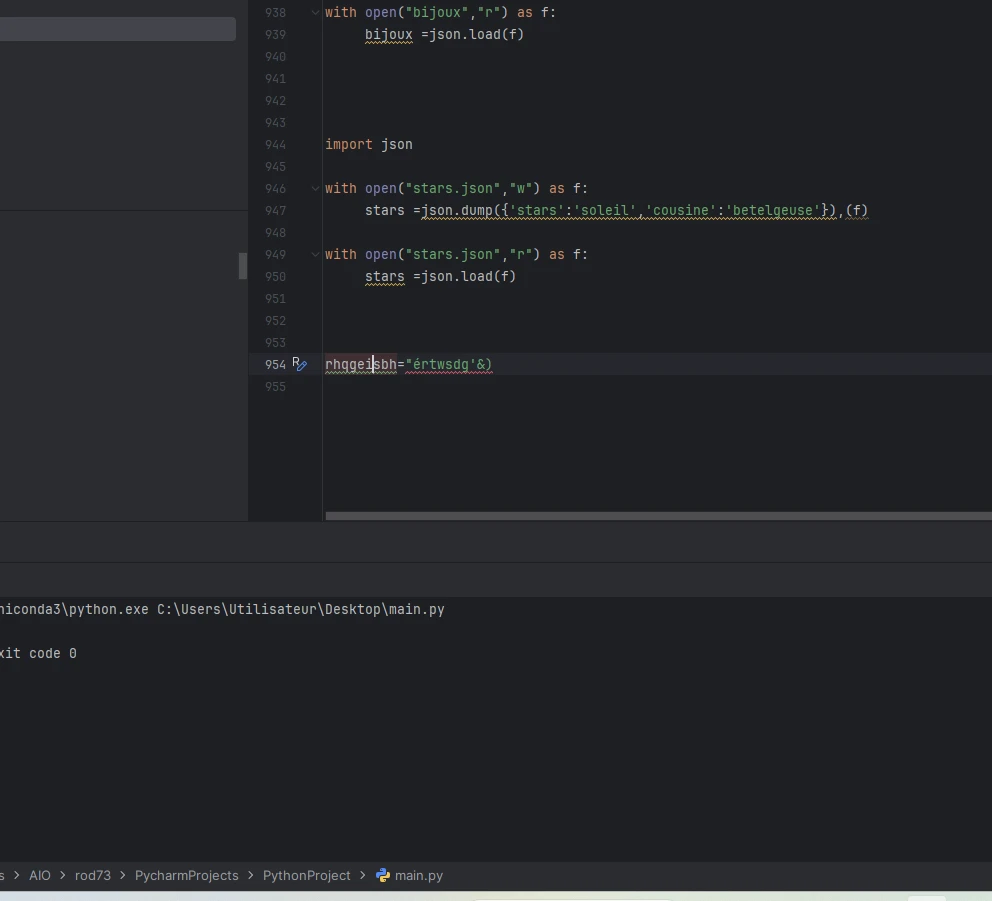Click the gutter at line number 950
The width and height of the screenshot is (992, 901).
[x=275, y=277]
